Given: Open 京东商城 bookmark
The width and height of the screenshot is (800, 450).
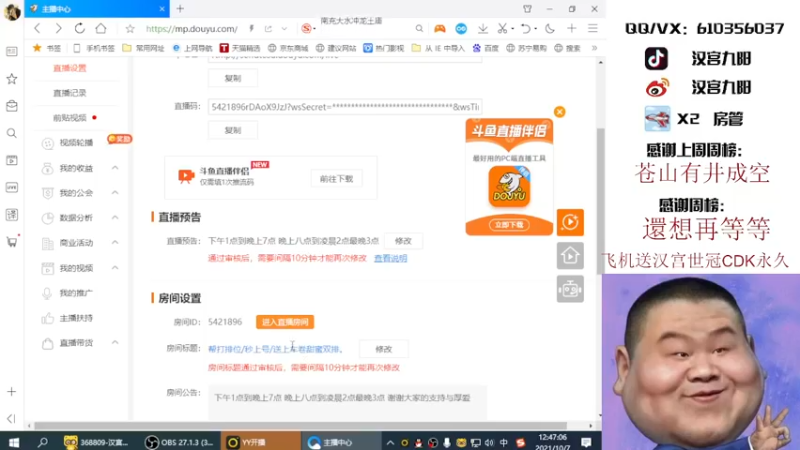Looking at the screenshot, I should pos(288,48).
